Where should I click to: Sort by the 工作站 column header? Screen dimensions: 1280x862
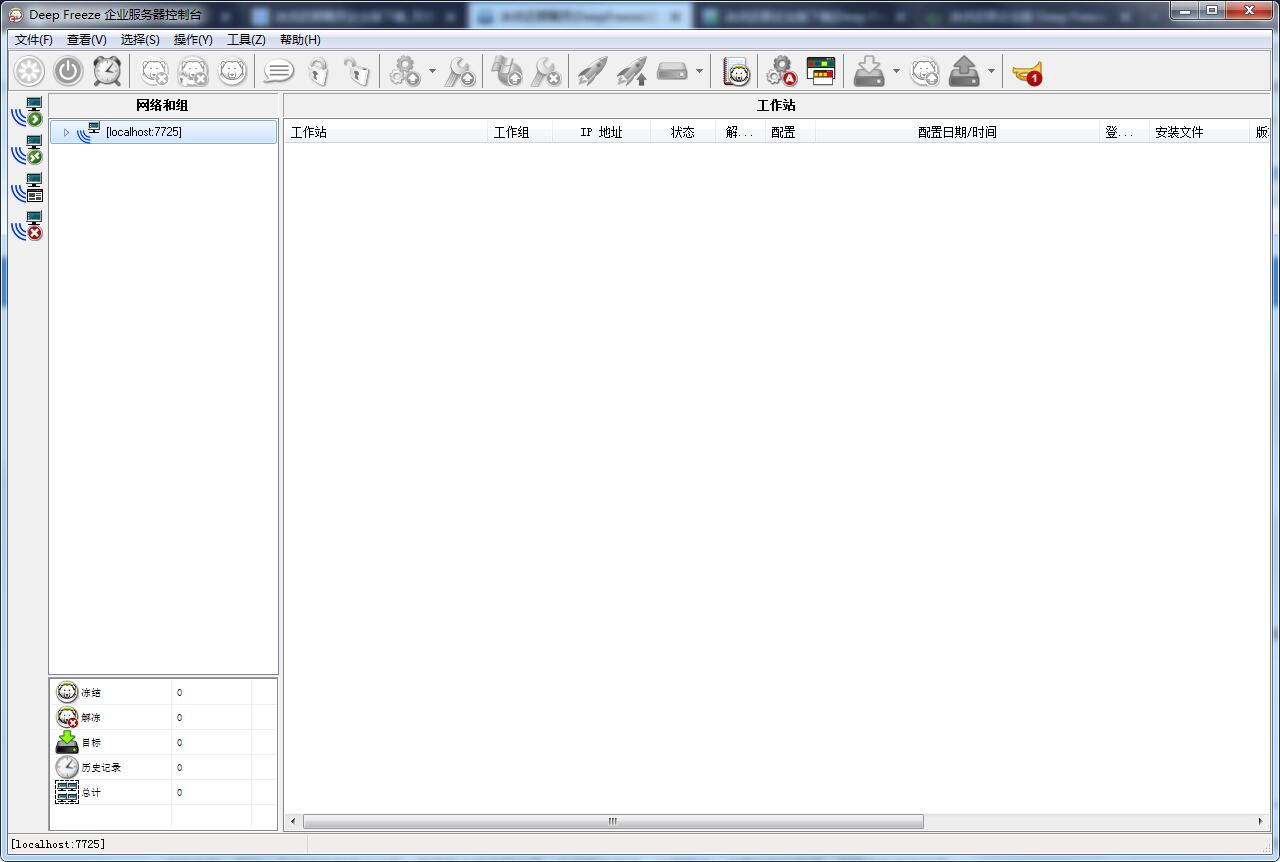pos(386,132)
